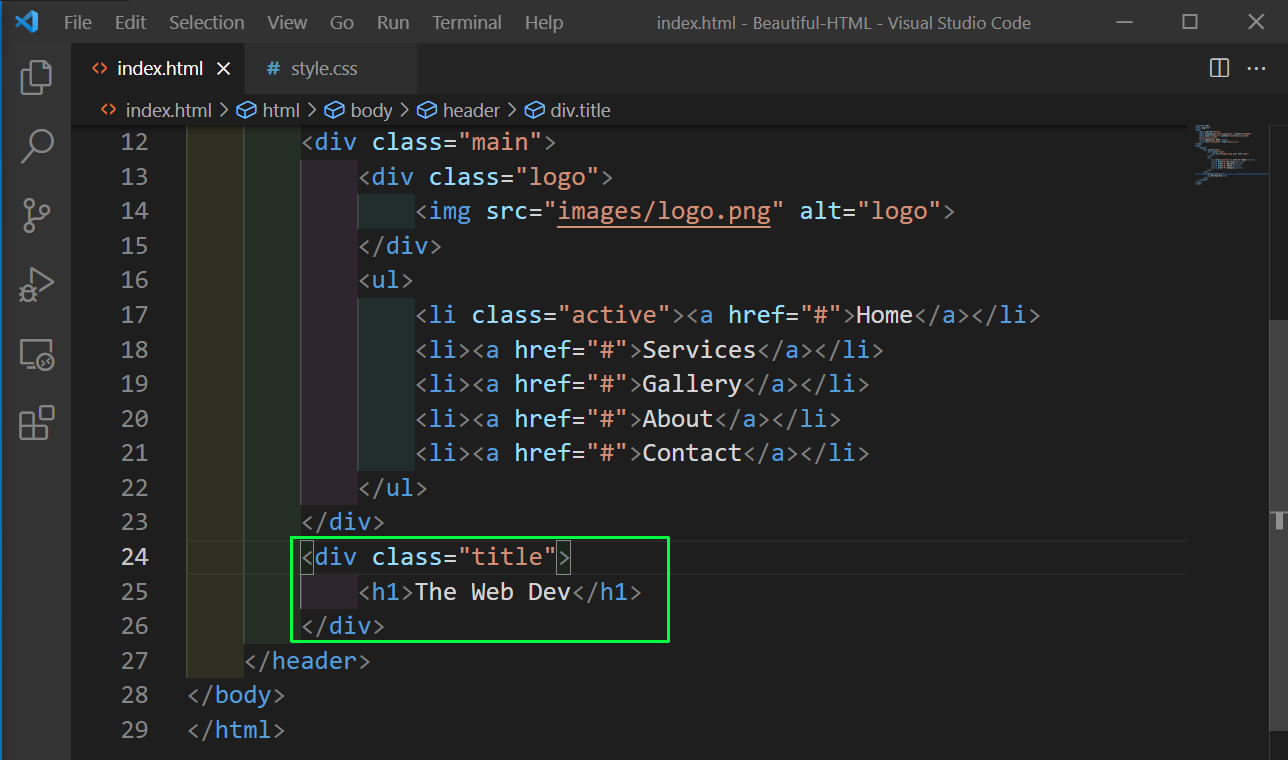Screen dimensions: 1288x760
Task: Click 'The Web Dev' heading text
Action: tap(492, 592)
